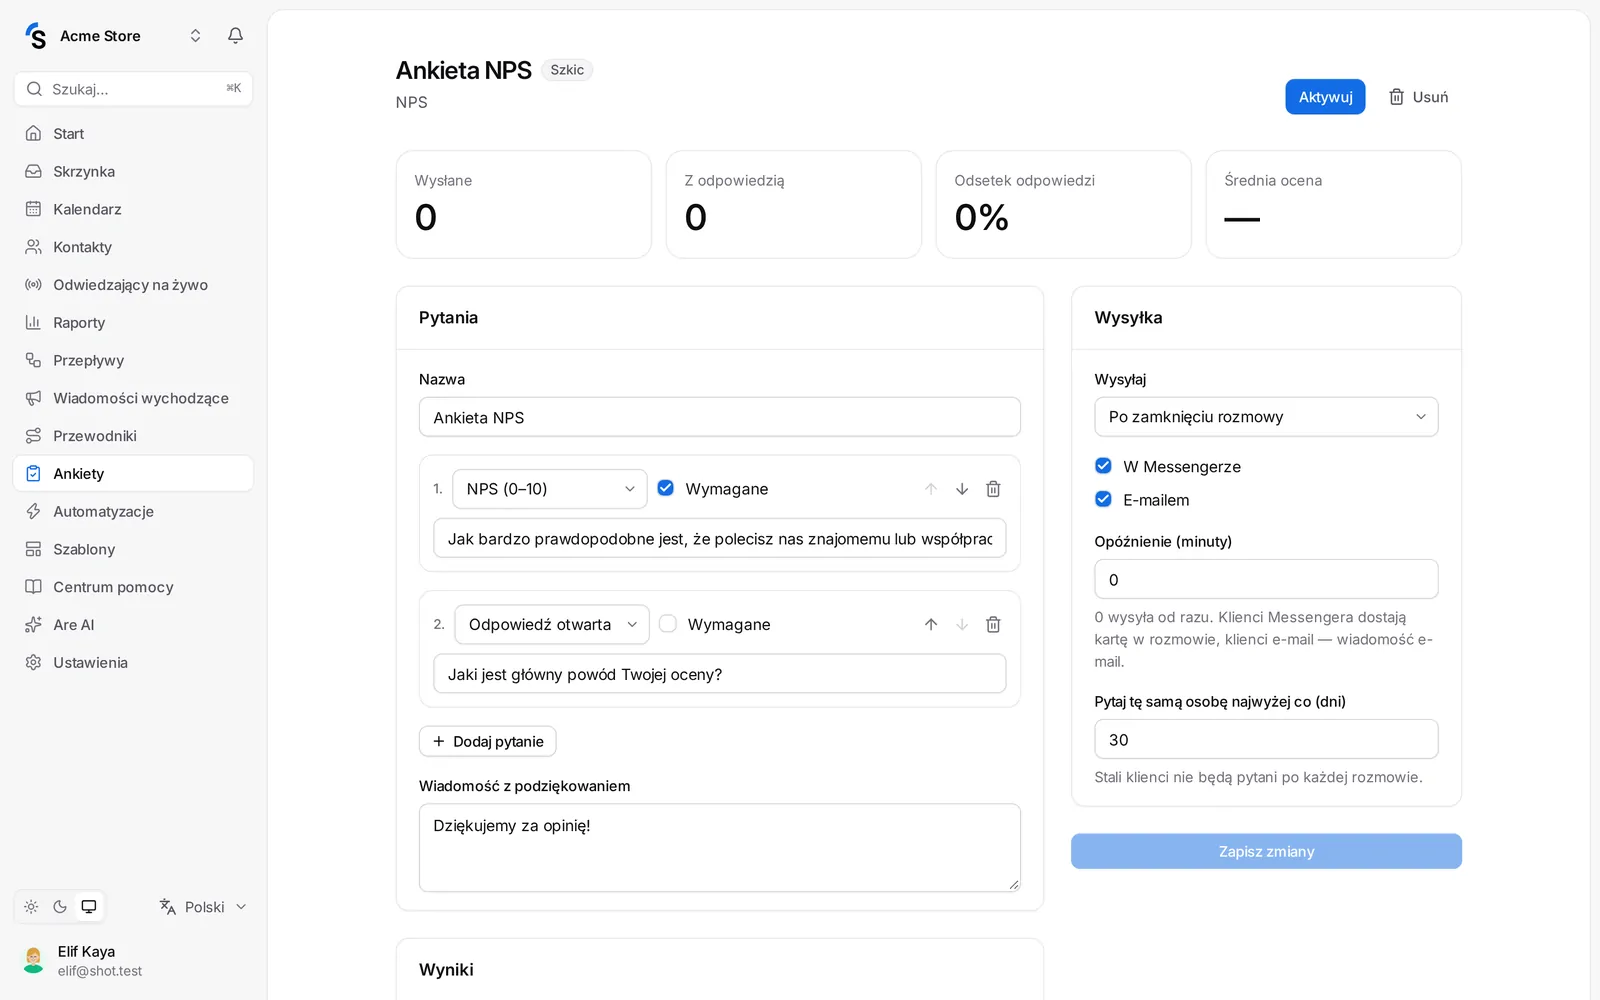Viewport: 1600px width, 1000px height.
Task: Move question 1 down with arrow
Action: (x=962, y=489)
